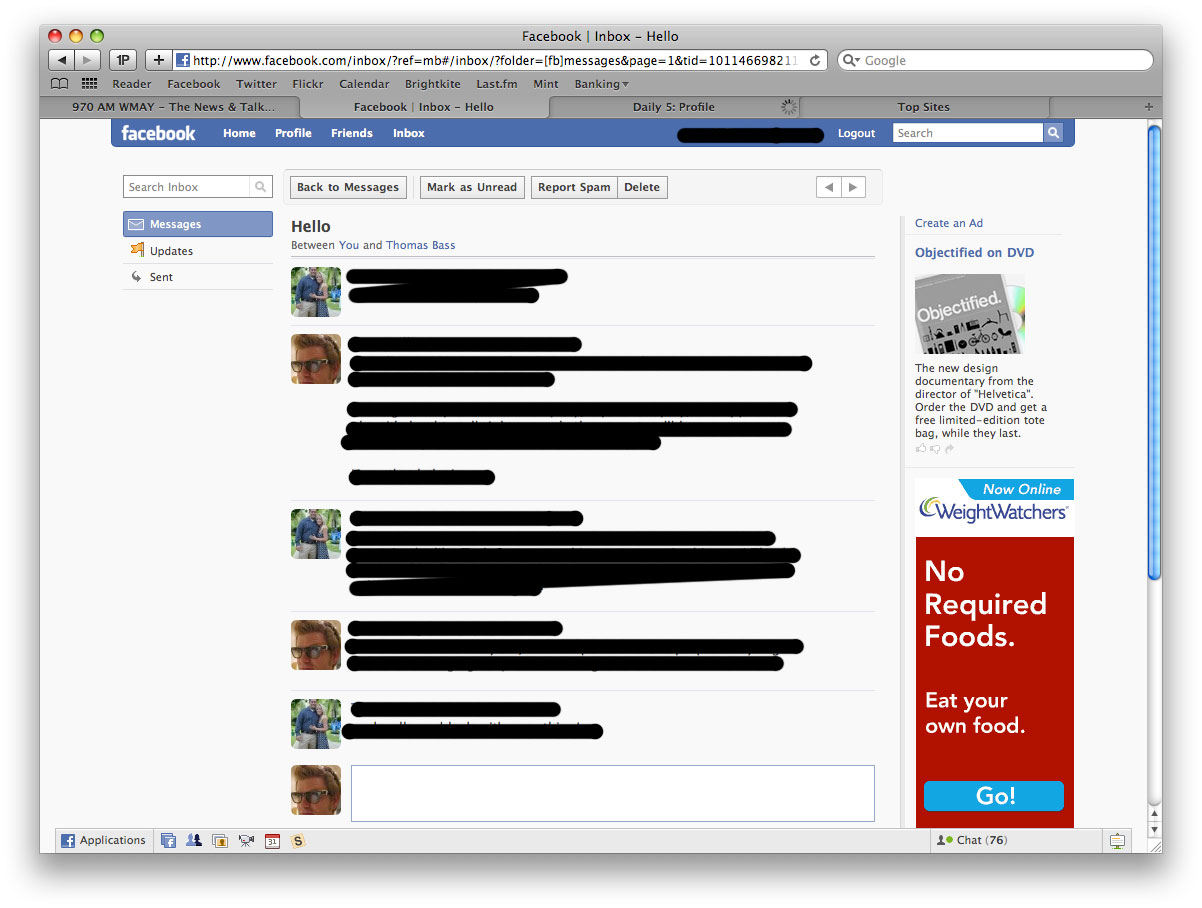Show bookmarks library book icon
The width and height of the screenshot is (1202, 908).
tap(60, 84)
